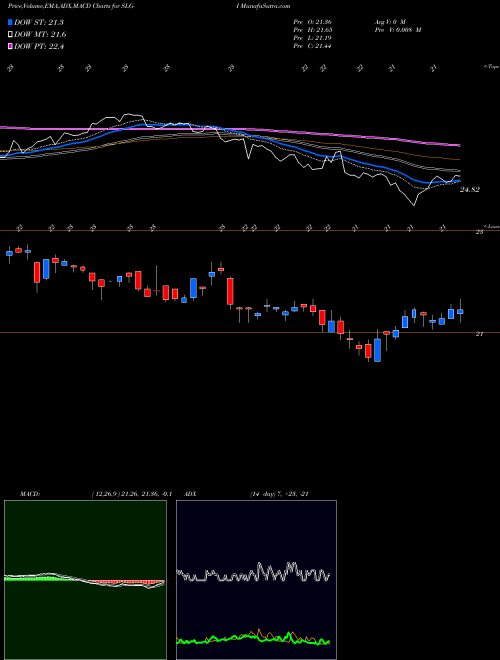500x660 pixels.
Task: Click the '23' price axis label
Action: click(x=479, y=232)
